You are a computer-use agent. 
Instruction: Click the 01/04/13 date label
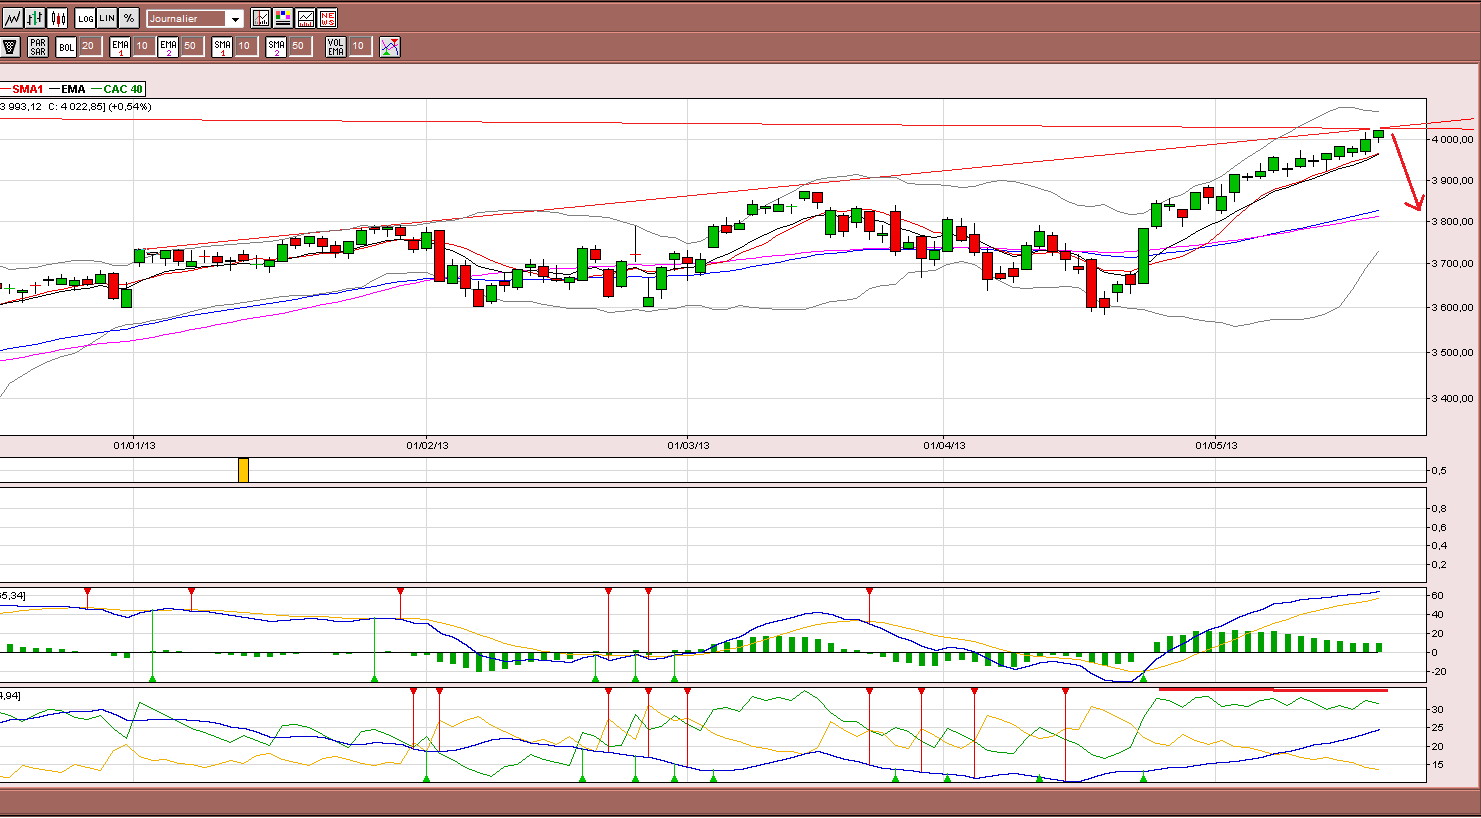pyautogui.click(x=944, y=446)
